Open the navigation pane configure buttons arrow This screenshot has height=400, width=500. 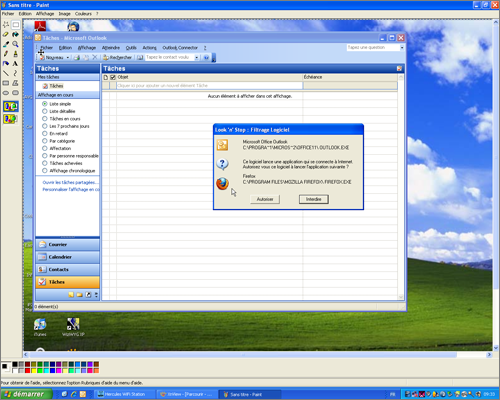(x=96, y=295)
